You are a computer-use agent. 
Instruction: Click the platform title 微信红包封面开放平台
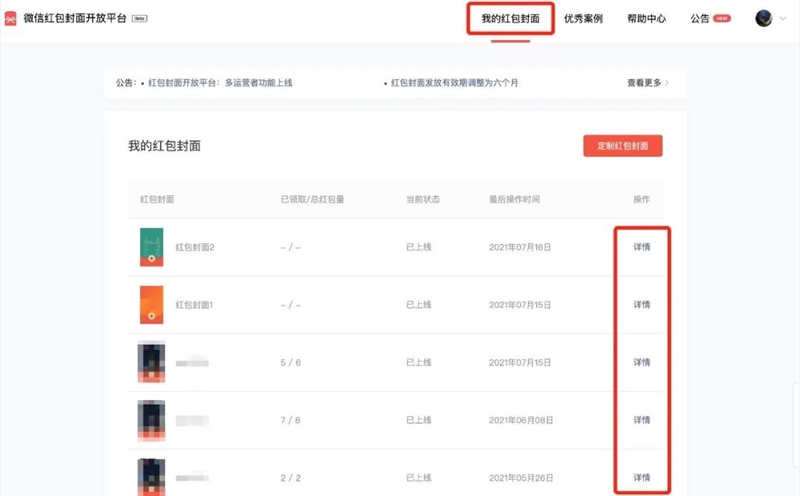74,18
